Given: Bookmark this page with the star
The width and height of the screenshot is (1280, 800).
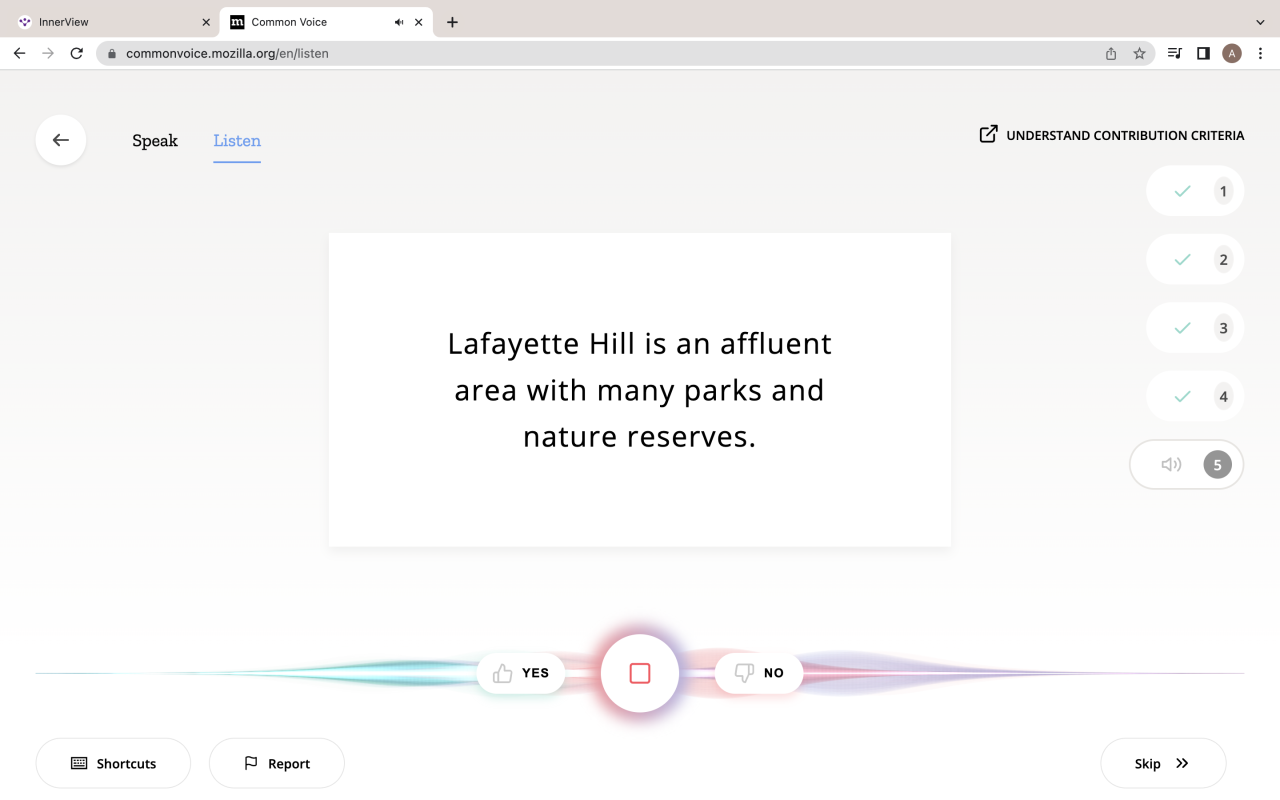Looking at the screenshot, I should click(x=1139, y=54).
